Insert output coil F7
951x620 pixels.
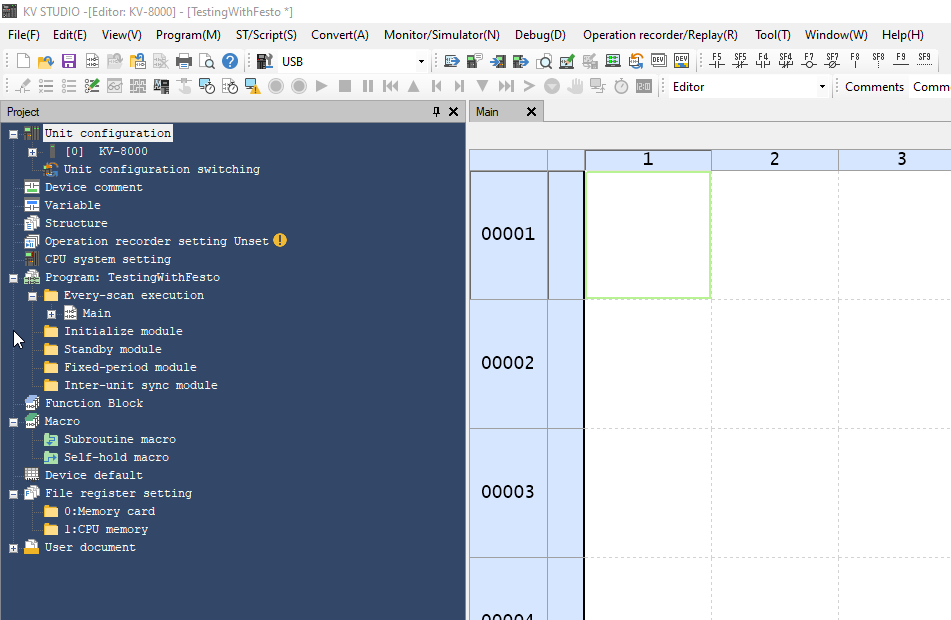pyautogui.click(x=809, y=60)
